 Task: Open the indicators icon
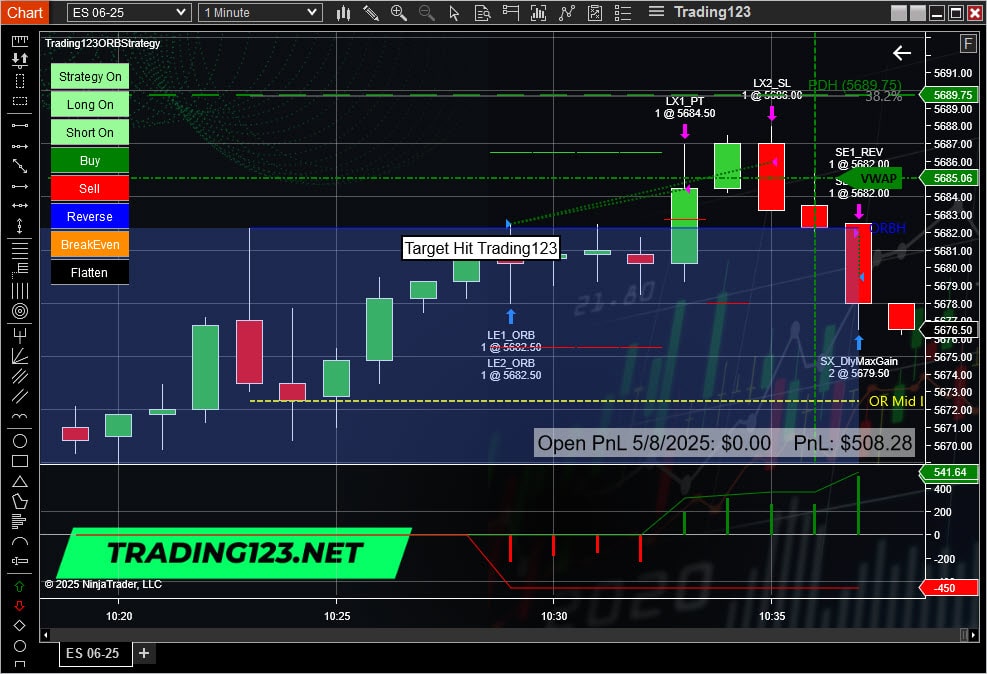(567, 13)
